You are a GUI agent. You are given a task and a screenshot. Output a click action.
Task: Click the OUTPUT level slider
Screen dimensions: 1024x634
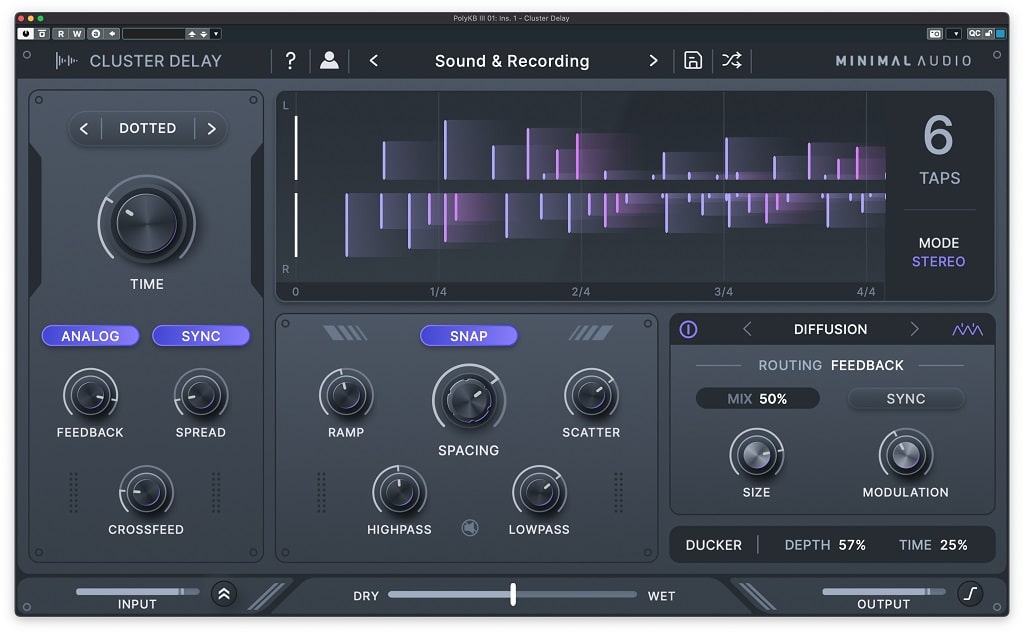884,592
